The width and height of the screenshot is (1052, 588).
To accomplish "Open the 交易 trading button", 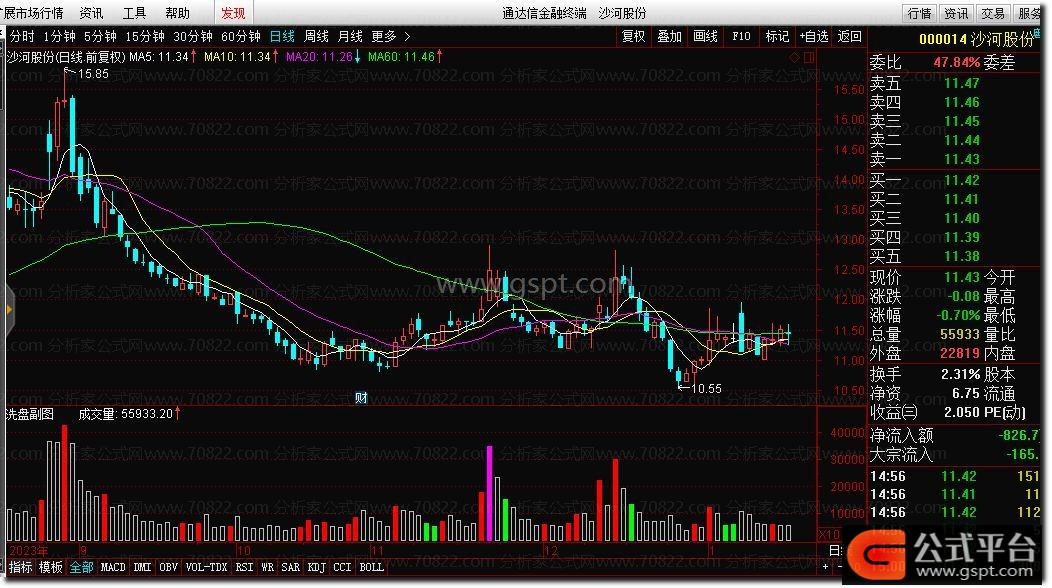I will [x=992, y=13].
